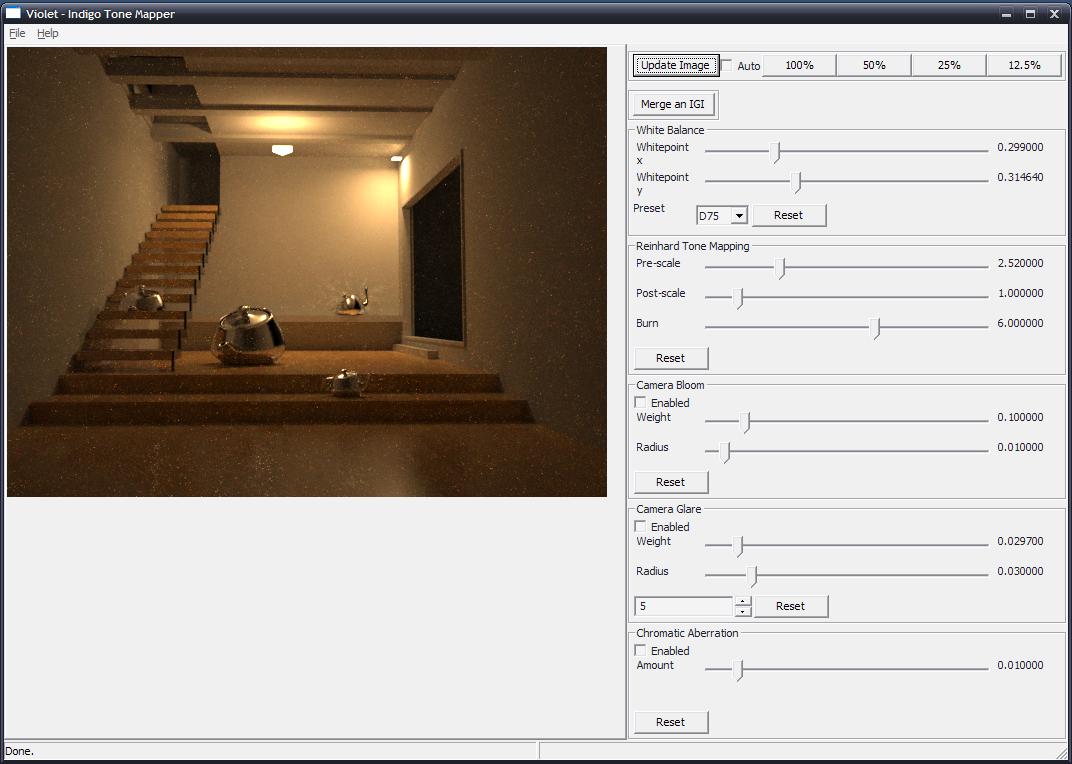
Task: Click the Update Image button
Action: click(x=675, y=65)
